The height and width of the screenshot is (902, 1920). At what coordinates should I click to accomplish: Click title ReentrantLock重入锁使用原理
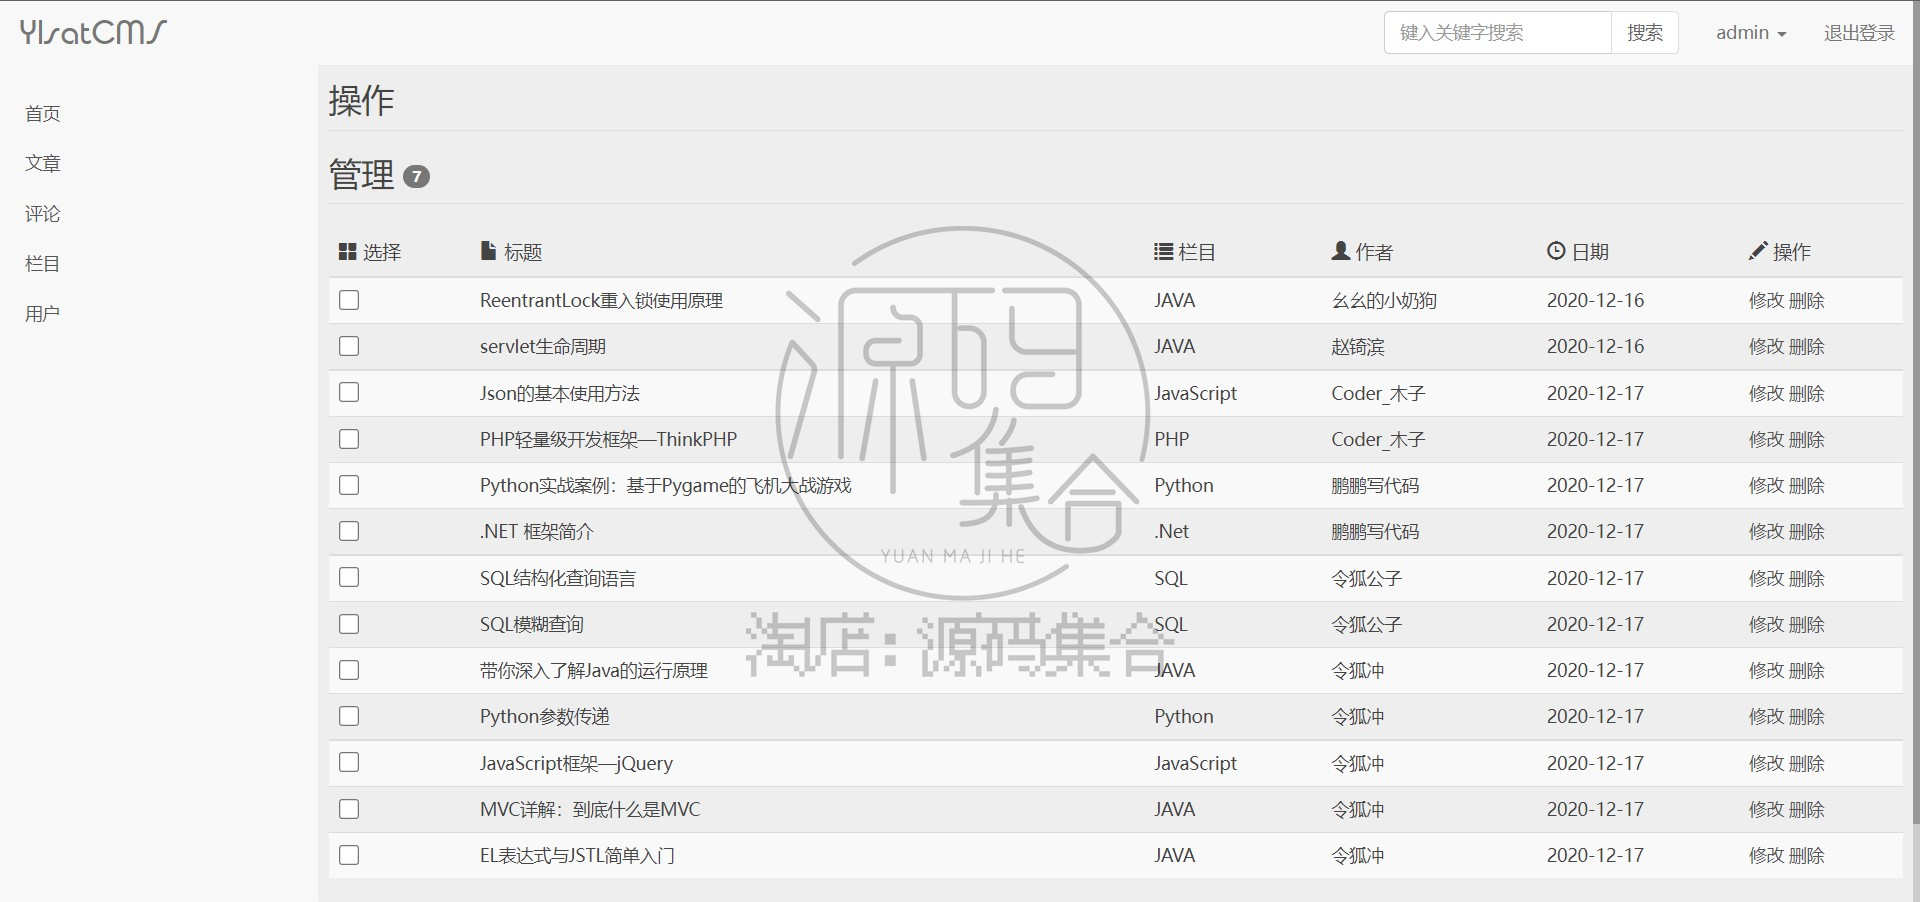pyautogui.click(x=601, y=301)
